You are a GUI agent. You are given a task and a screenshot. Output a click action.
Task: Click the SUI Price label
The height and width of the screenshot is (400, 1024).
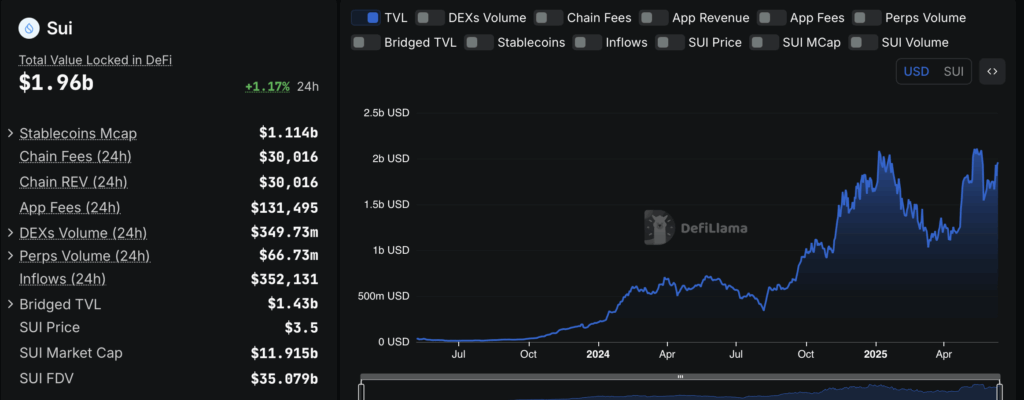click(x=50, y=327)
